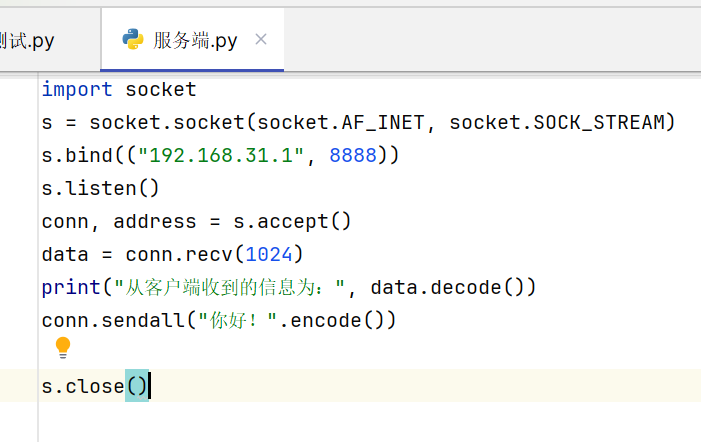
Task: Click the buffer size 1024 in conn.recv
Action: click(x=268, y=254)
